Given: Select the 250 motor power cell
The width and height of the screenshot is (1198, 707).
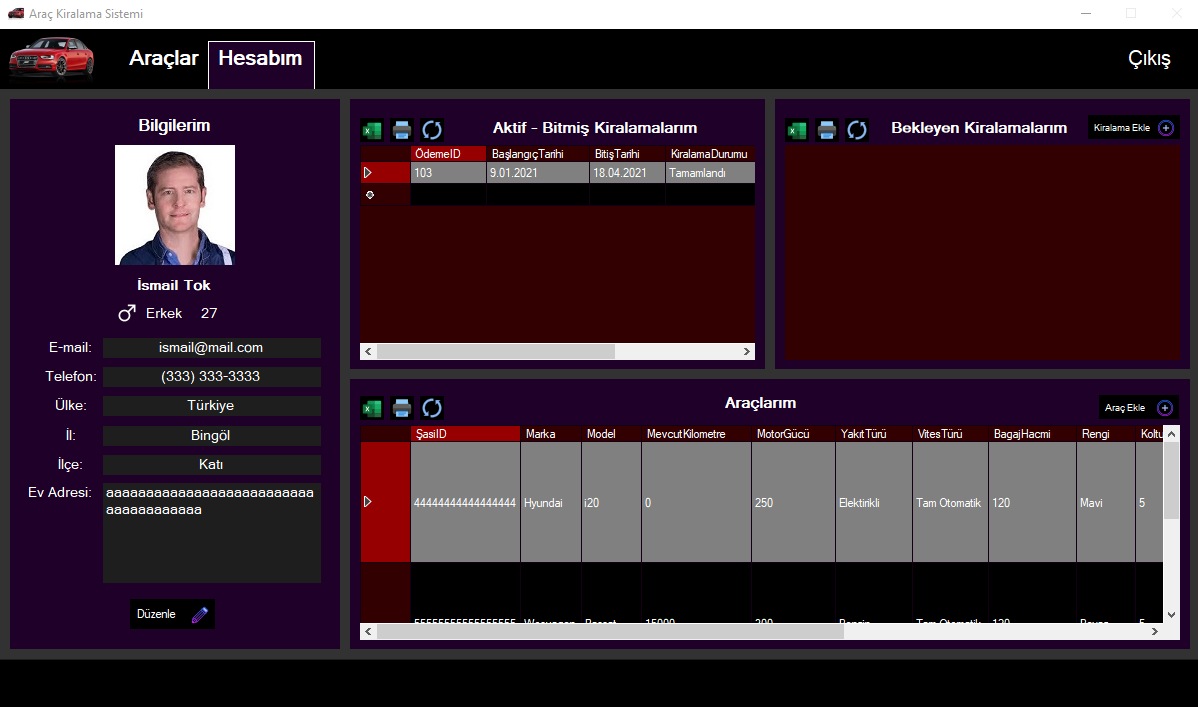Looking at the screenshot, I should click(x=793, y=502).
